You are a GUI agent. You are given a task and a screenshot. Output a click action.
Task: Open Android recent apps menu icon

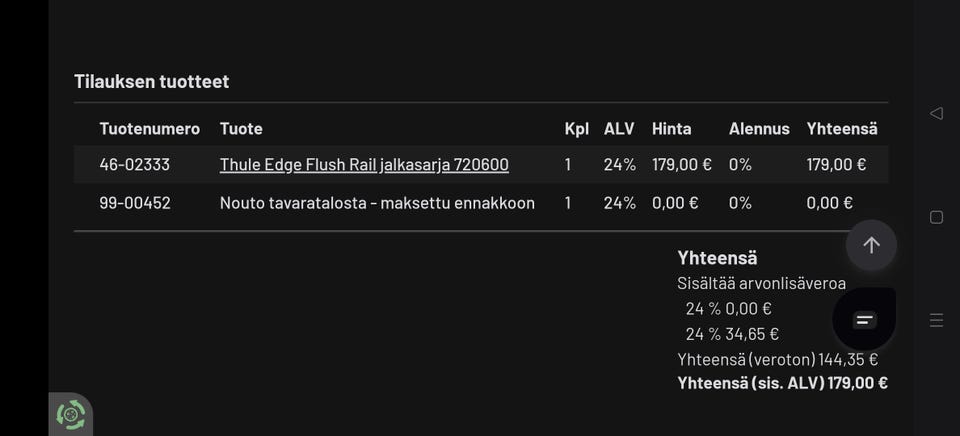point(937,320)
